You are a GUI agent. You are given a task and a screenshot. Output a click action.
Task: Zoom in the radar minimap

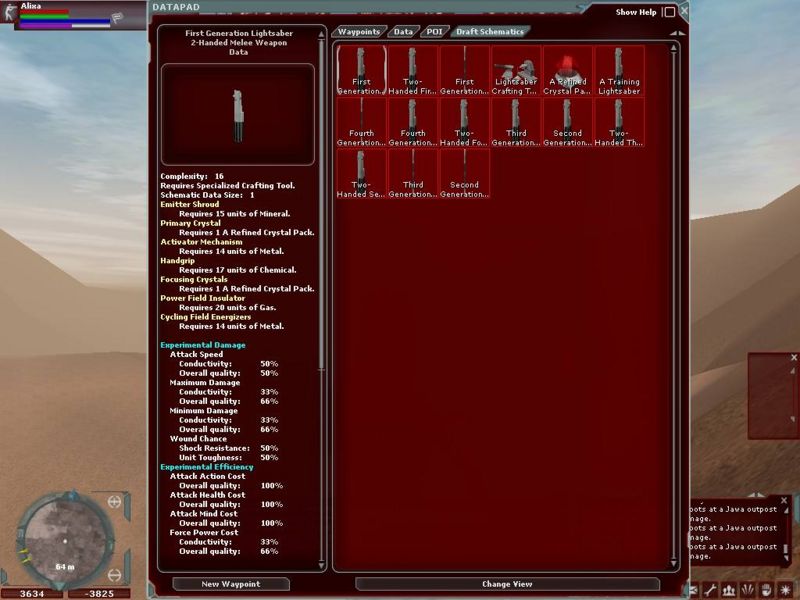pyautogui.click(x=114, y=500)
